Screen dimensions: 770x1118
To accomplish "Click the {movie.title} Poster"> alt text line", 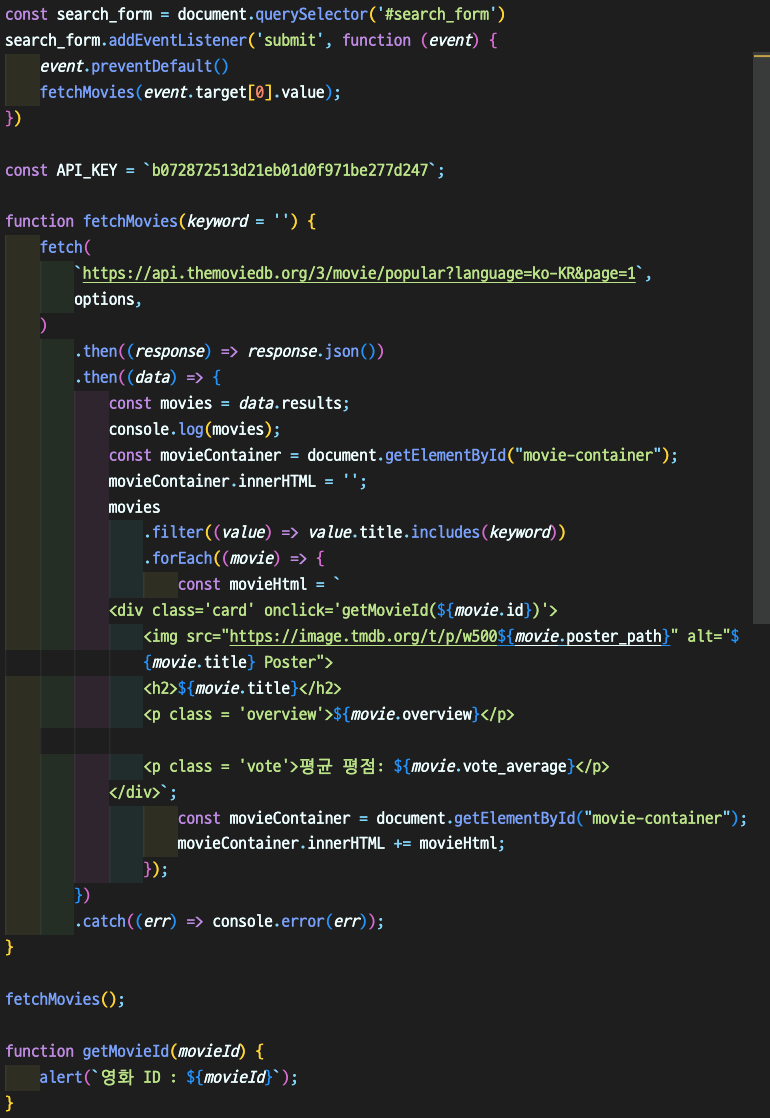I will 237,662.
